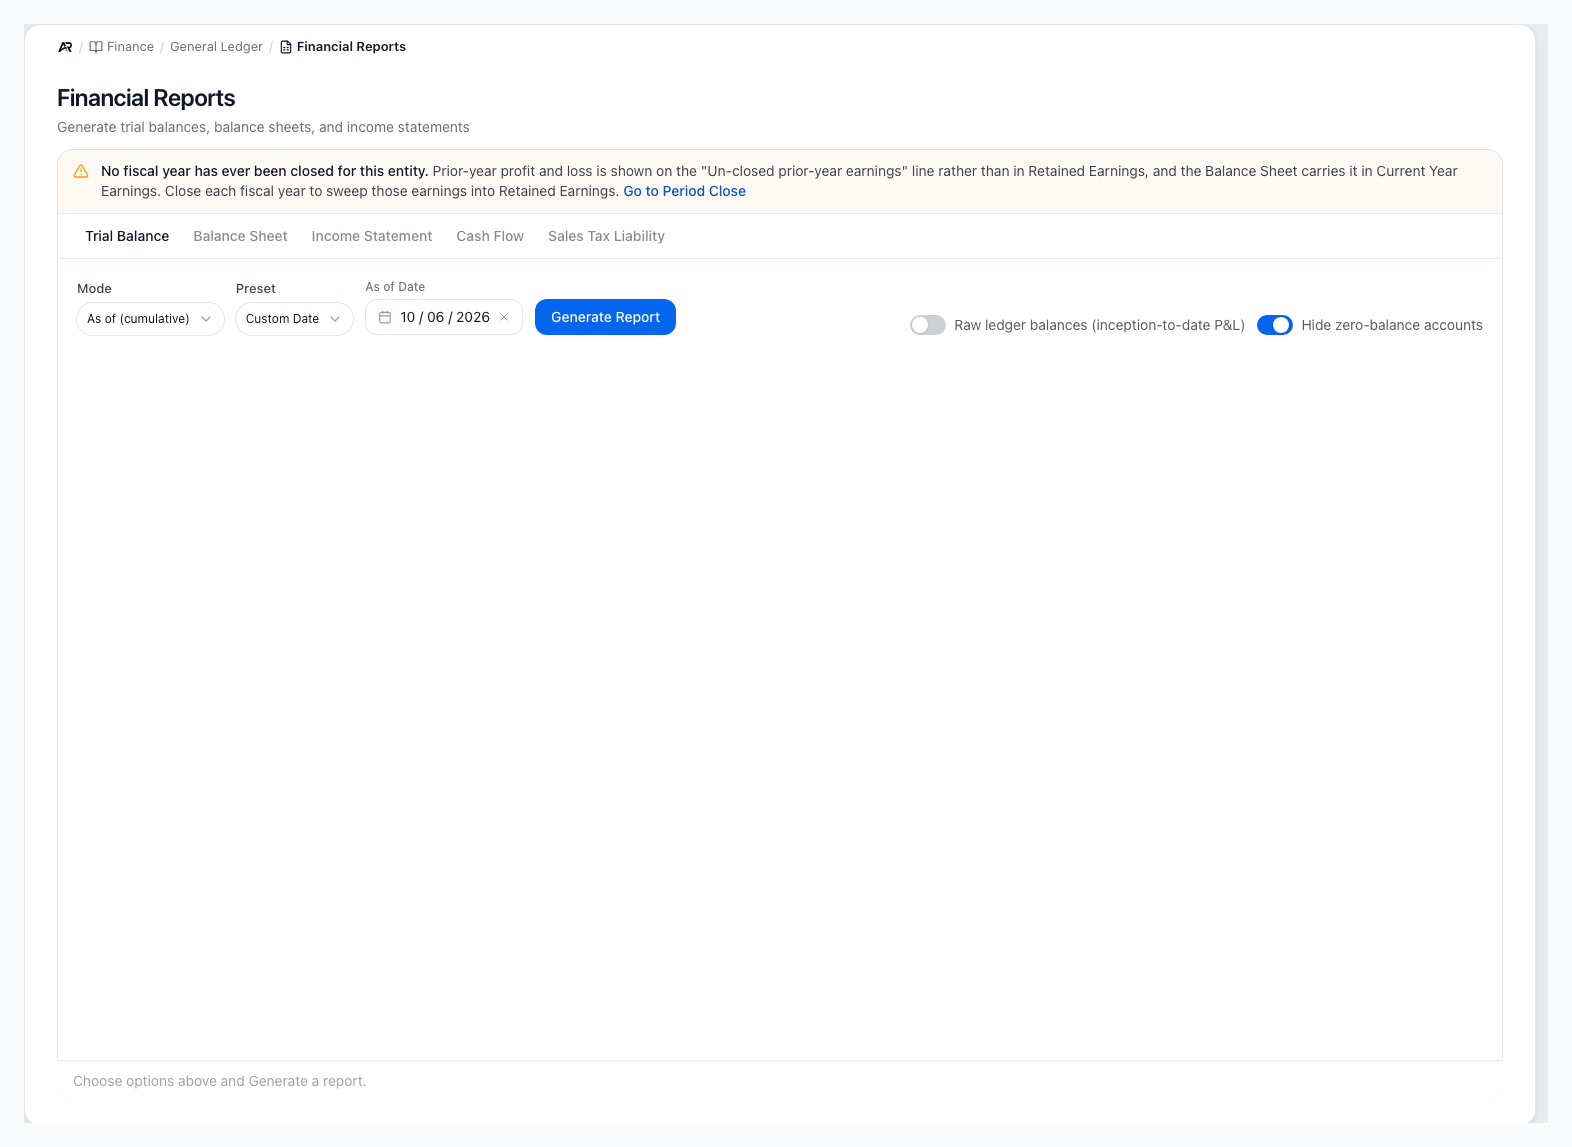The image size is (1572, 1147).
Task: Disable Hide zero-balance accounts toggle
Action: pyautogui.click(x=1275, y=325)
